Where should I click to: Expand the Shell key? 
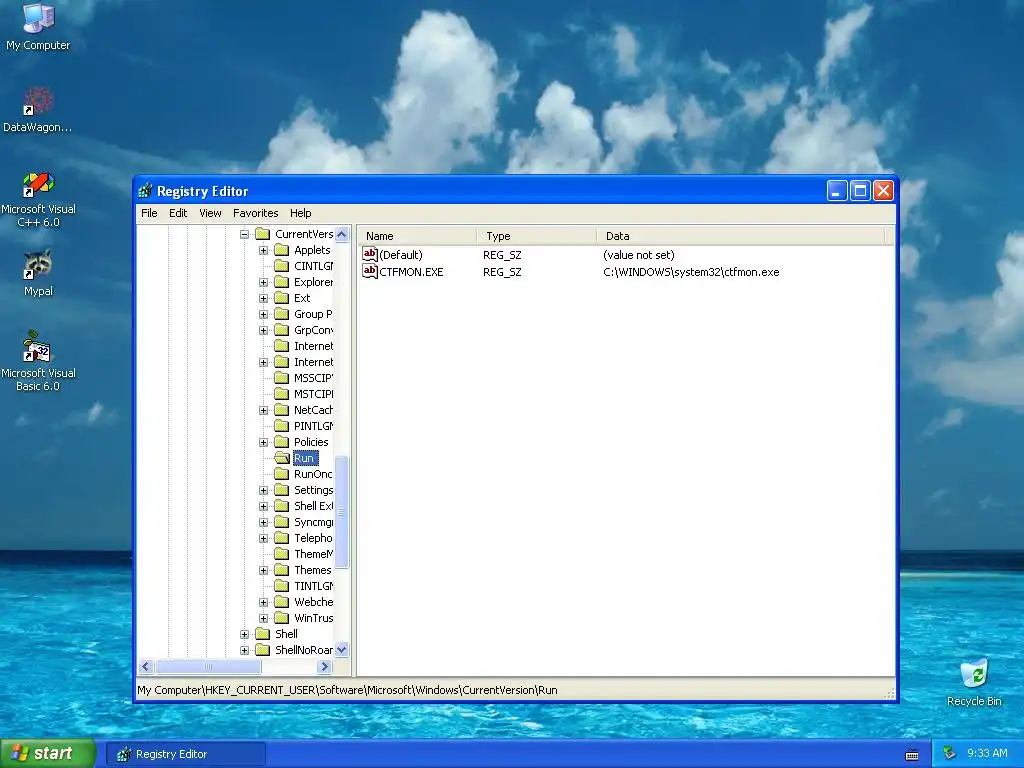(244, 634)
